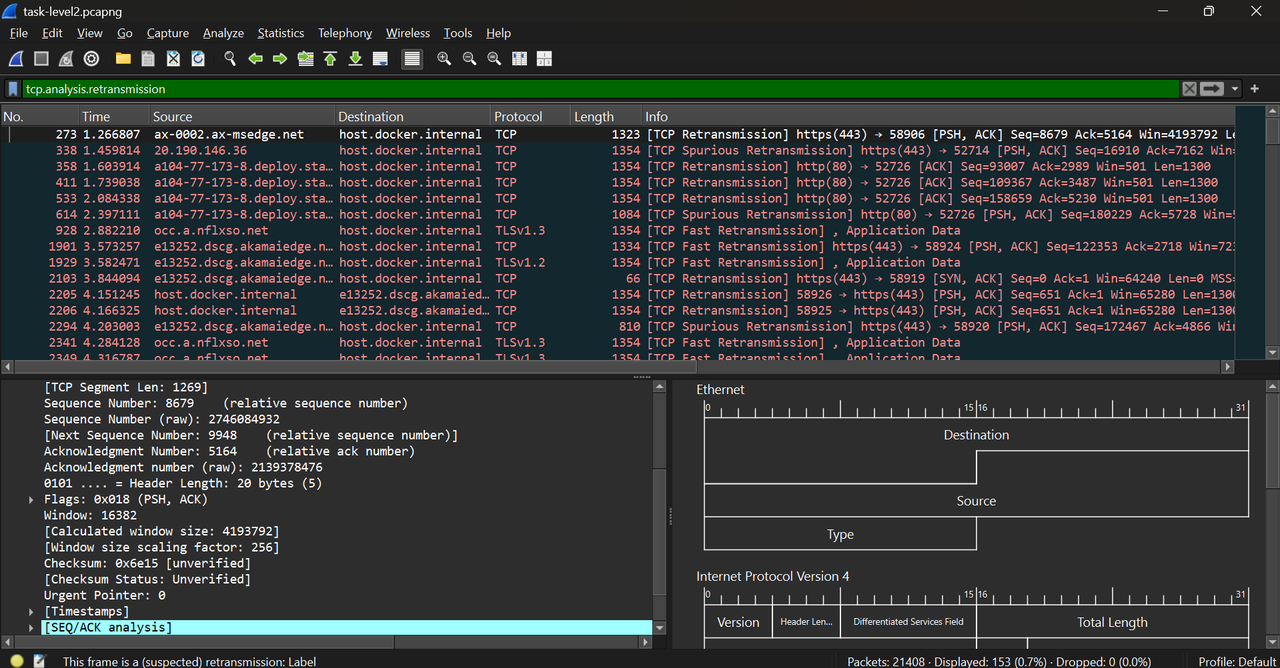Open a capture file via folder icon
This screenshot has height=668, width=1280.
point(123,59)
